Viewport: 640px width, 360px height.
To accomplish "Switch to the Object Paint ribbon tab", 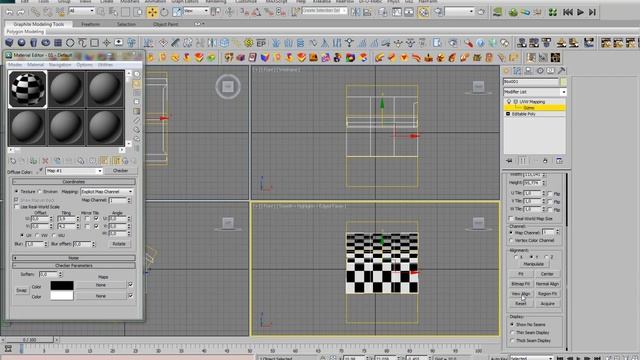I will click(x=165, y=24).
